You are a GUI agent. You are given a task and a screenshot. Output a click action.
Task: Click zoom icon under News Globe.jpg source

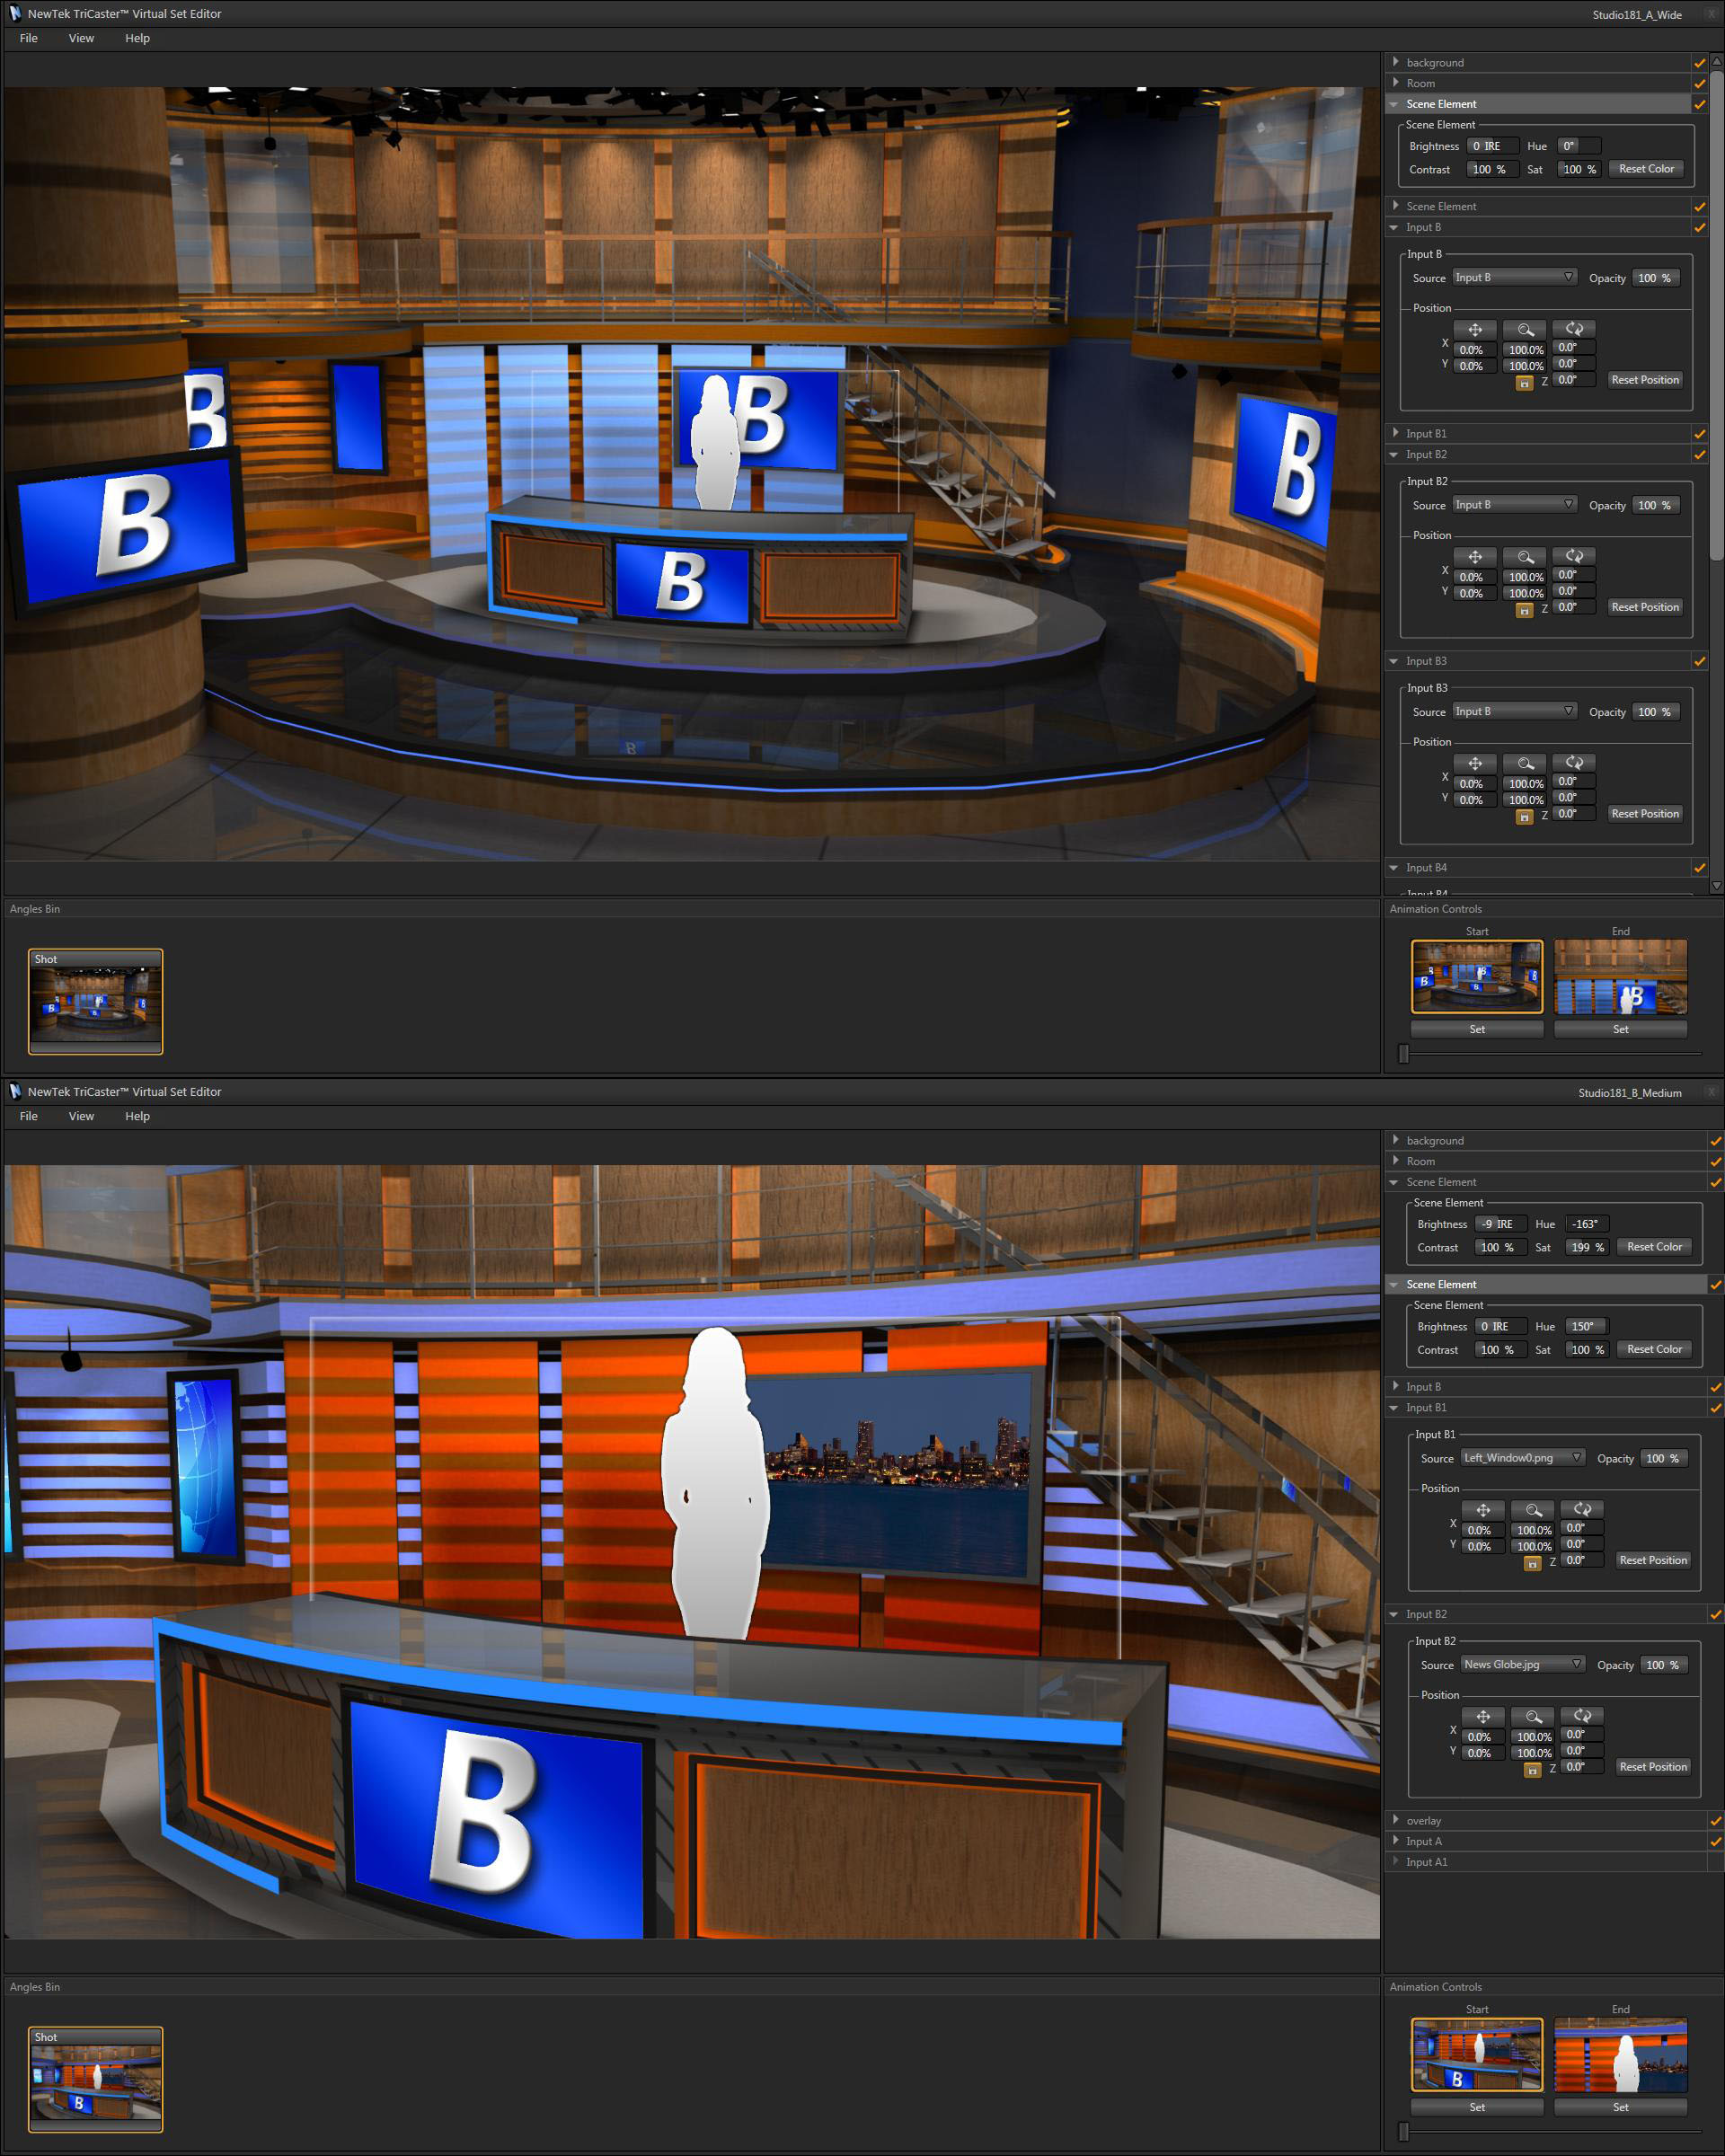tap(1533, 1717)
